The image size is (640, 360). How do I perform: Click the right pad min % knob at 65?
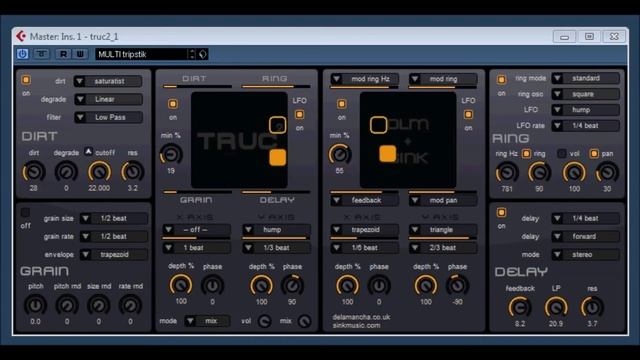340,155
